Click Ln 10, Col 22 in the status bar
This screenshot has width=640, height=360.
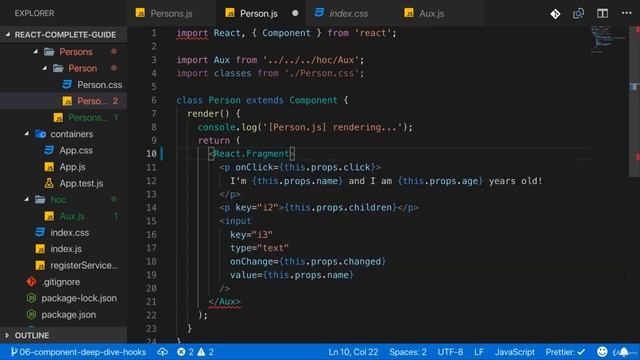coord(353,352)
